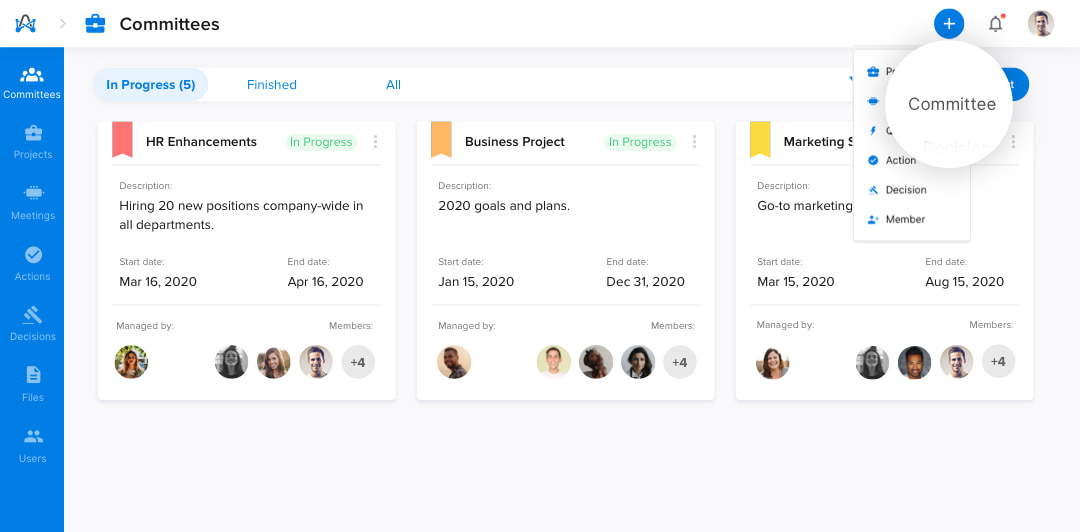Click the app logo in the top-left corner
Viewport: 1080px width, 532px height.
(x=25, y=24)
